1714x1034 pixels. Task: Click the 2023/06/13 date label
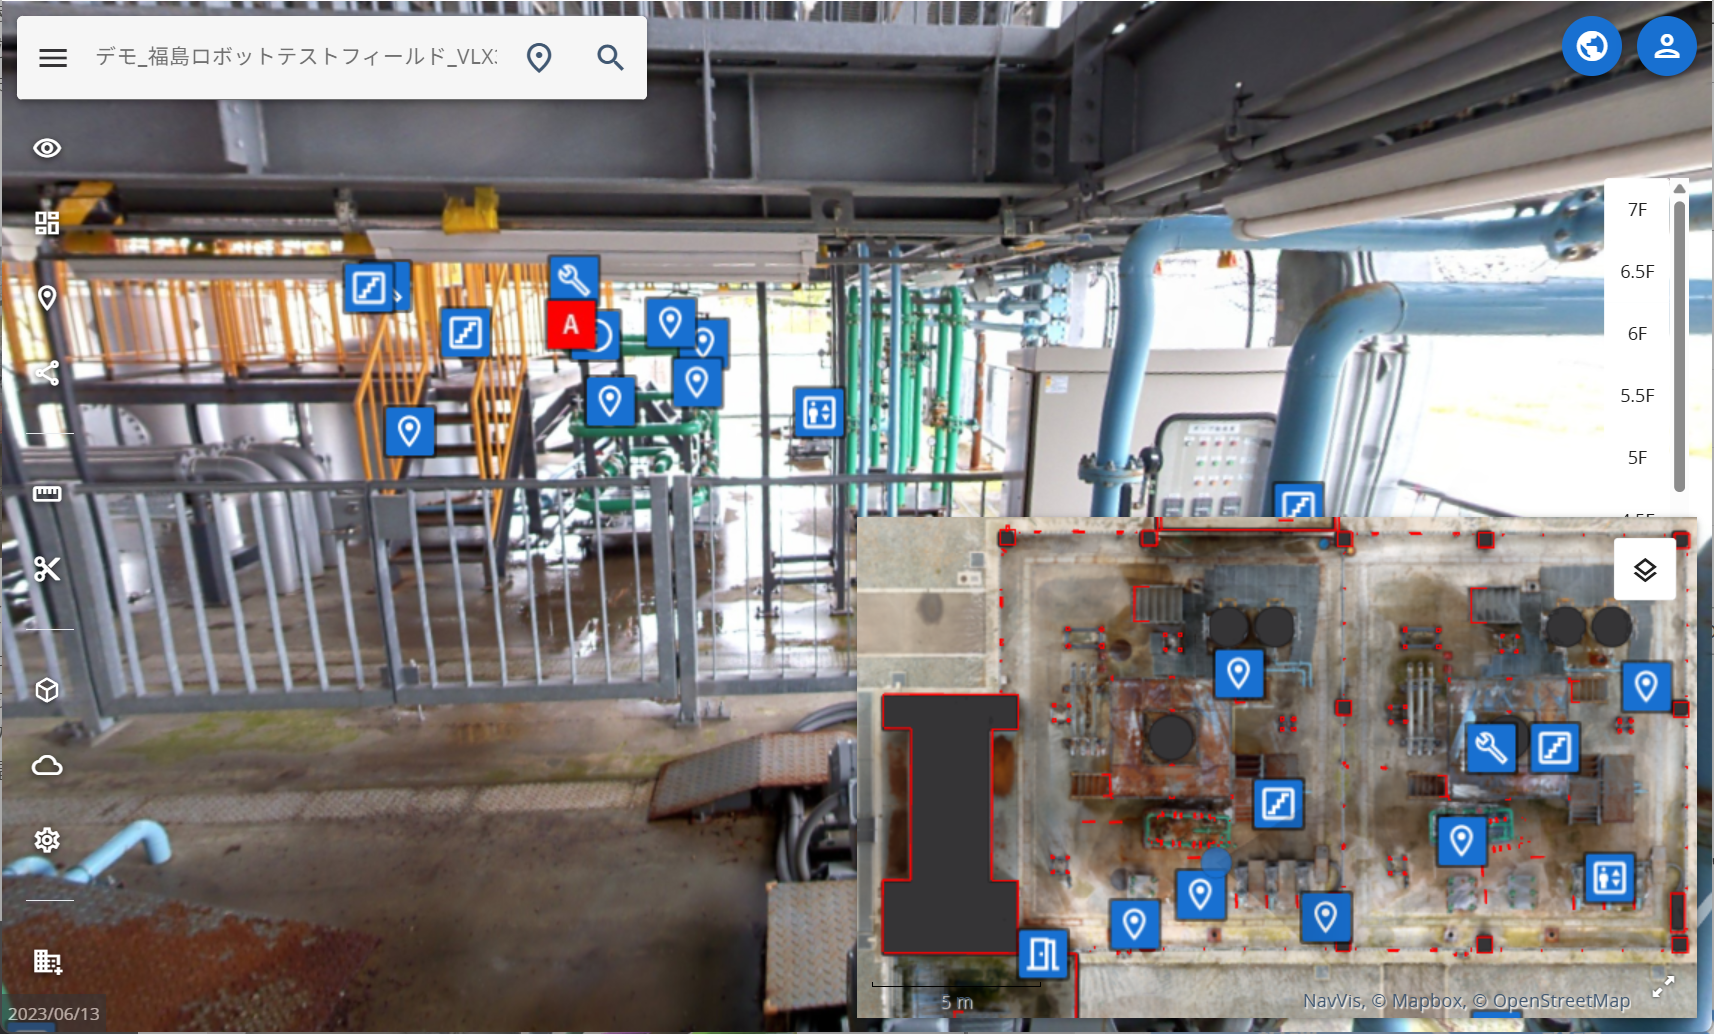tap(54, 1013)
